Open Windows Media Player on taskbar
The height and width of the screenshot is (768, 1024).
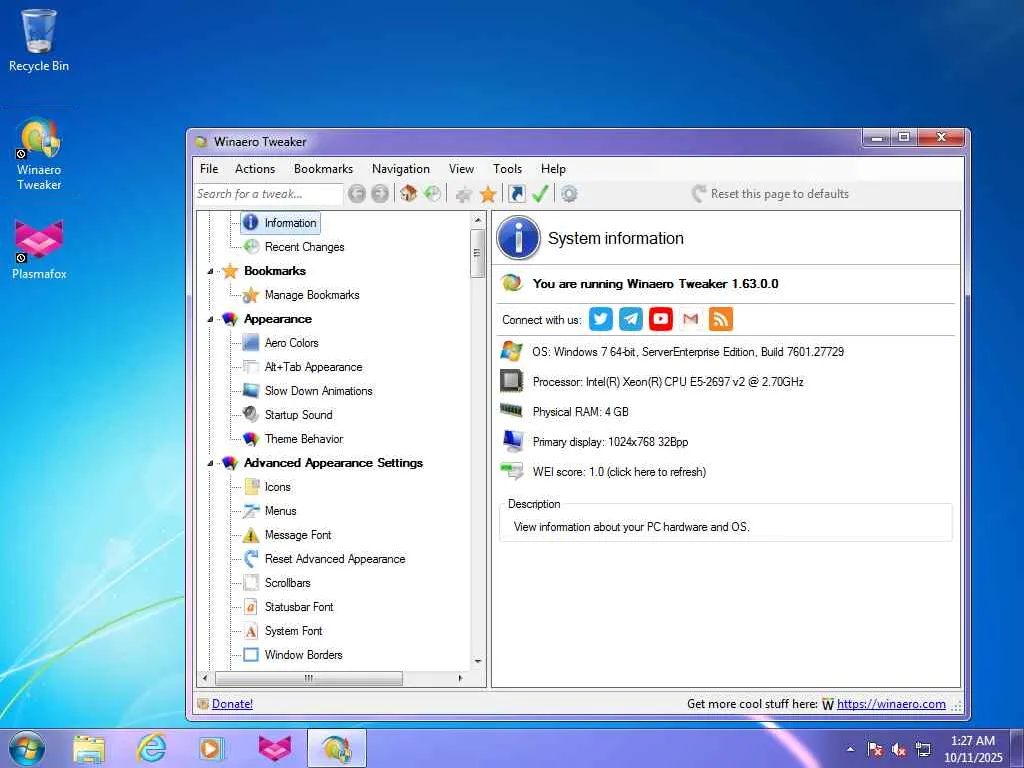tap(212, 748)
